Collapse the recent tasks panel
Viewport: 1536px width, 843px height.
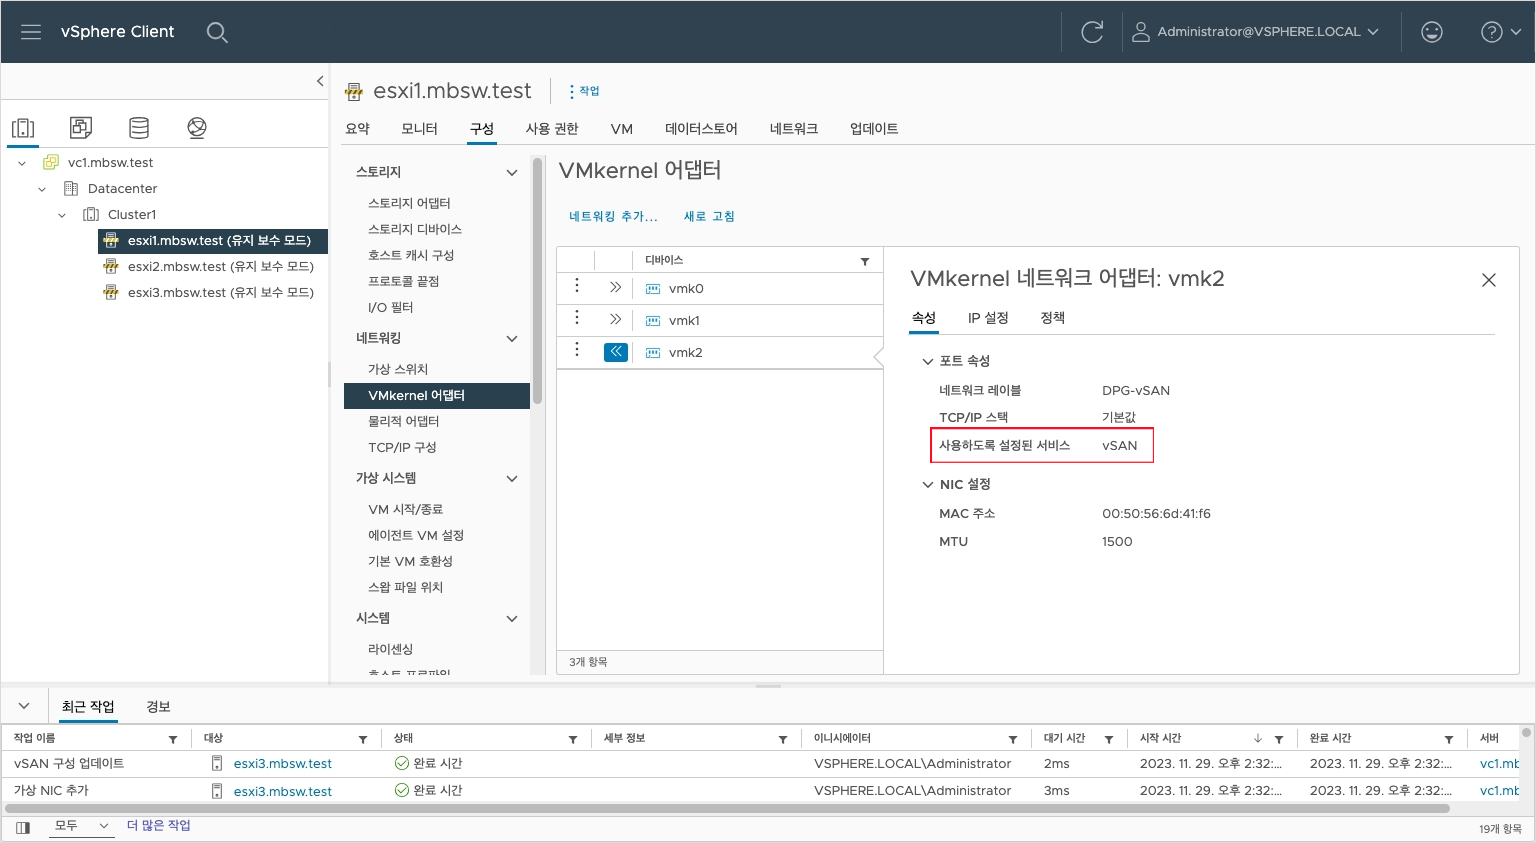pos(24,706)
